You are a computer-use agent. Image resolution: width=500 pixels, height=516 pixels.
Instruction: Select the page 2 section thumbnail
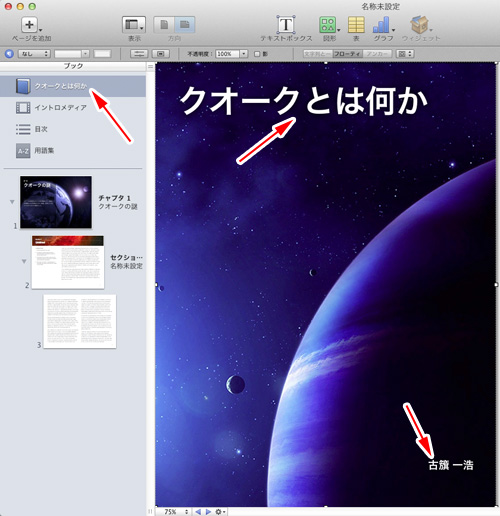[68, 262]
